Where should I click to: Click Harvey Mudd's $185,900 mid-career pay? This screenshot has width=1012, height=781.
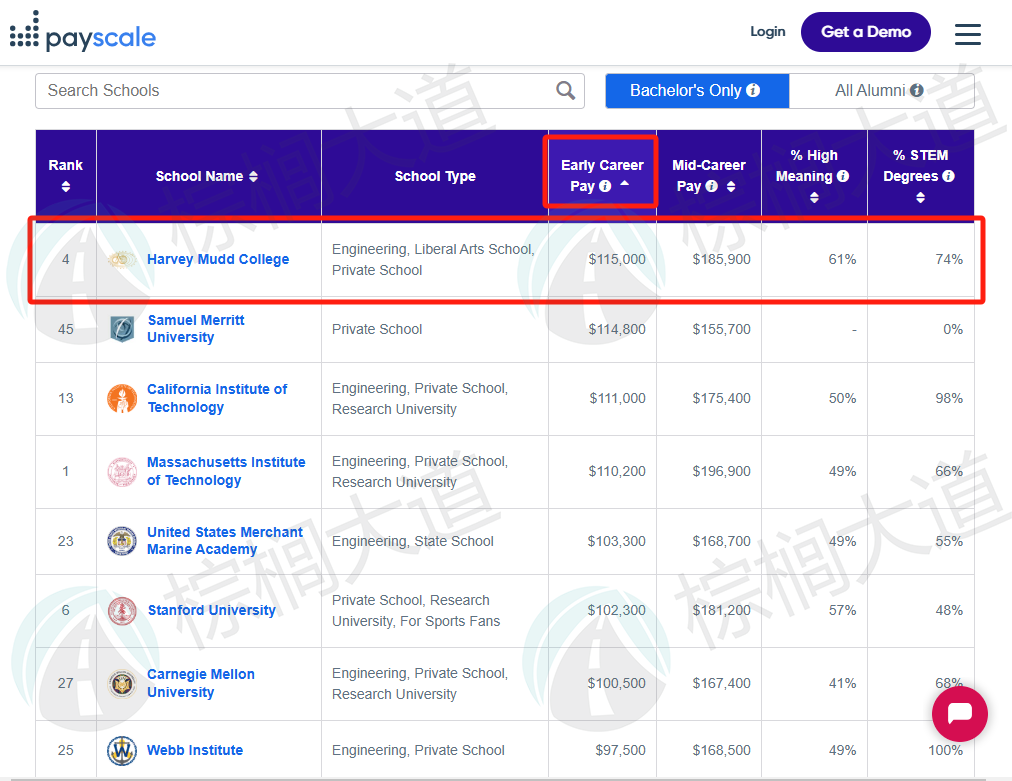pyautogui.click(x=722, y=259)
